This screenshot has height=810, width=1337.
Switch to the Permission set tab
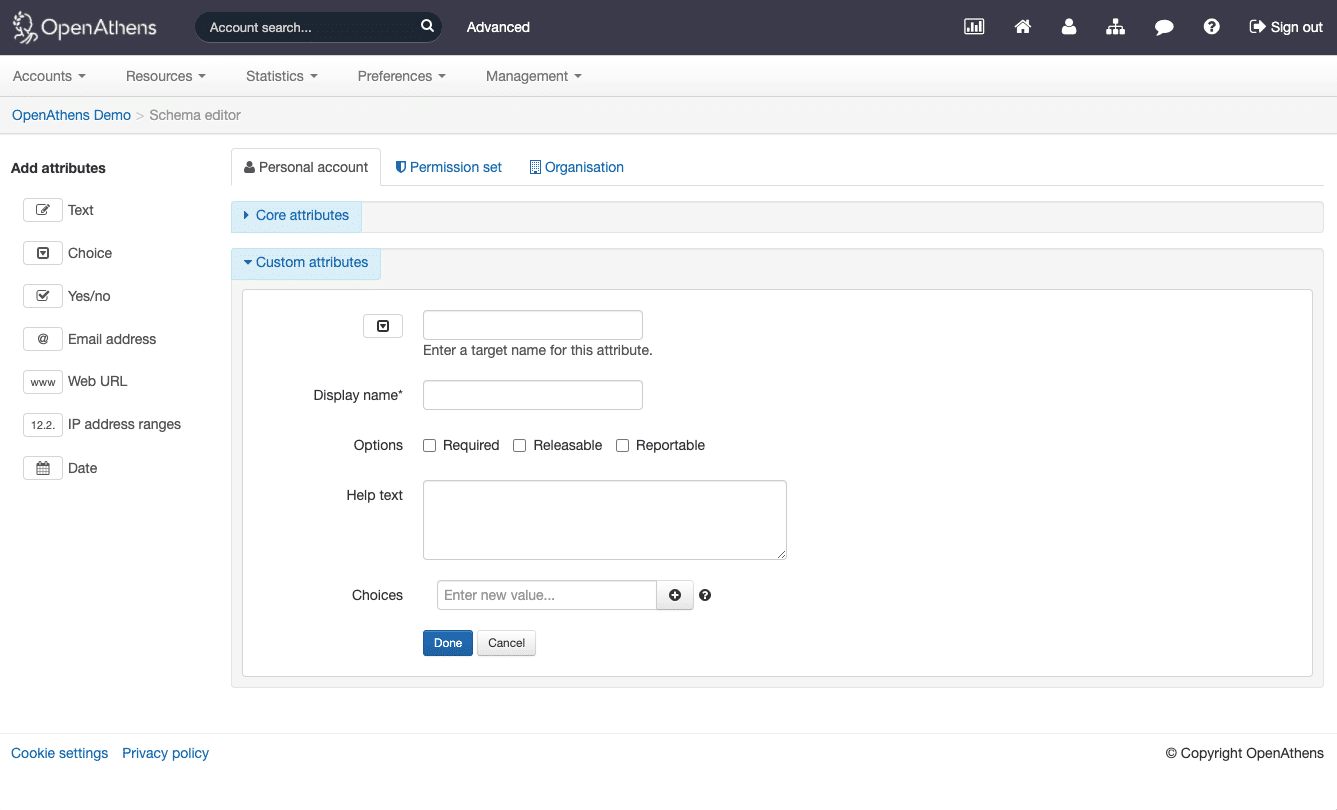(448, 167)
